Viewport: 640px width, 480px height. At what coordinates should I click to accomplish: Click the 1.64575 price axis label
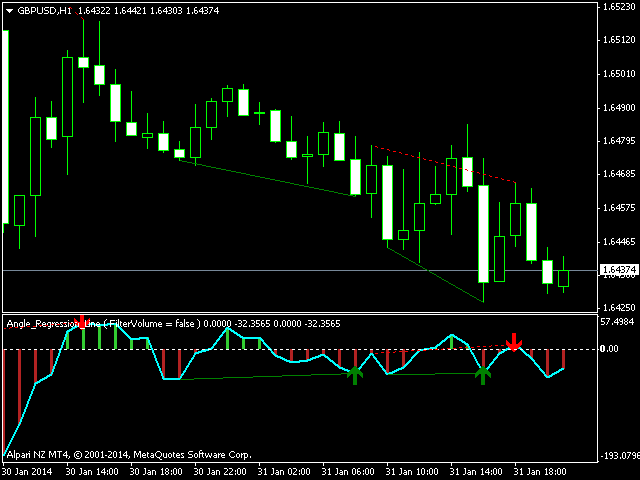point(619,208)
